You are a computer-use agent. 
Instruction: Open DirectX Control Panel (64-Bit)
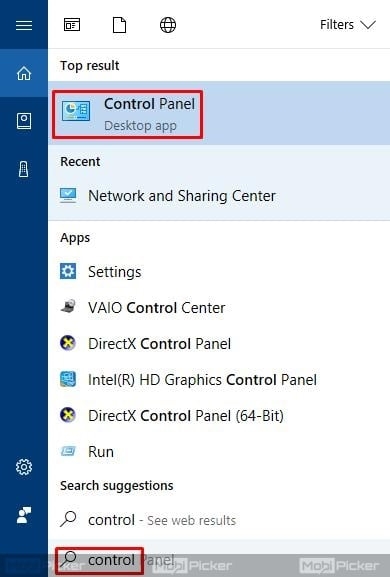click(219, 415)
